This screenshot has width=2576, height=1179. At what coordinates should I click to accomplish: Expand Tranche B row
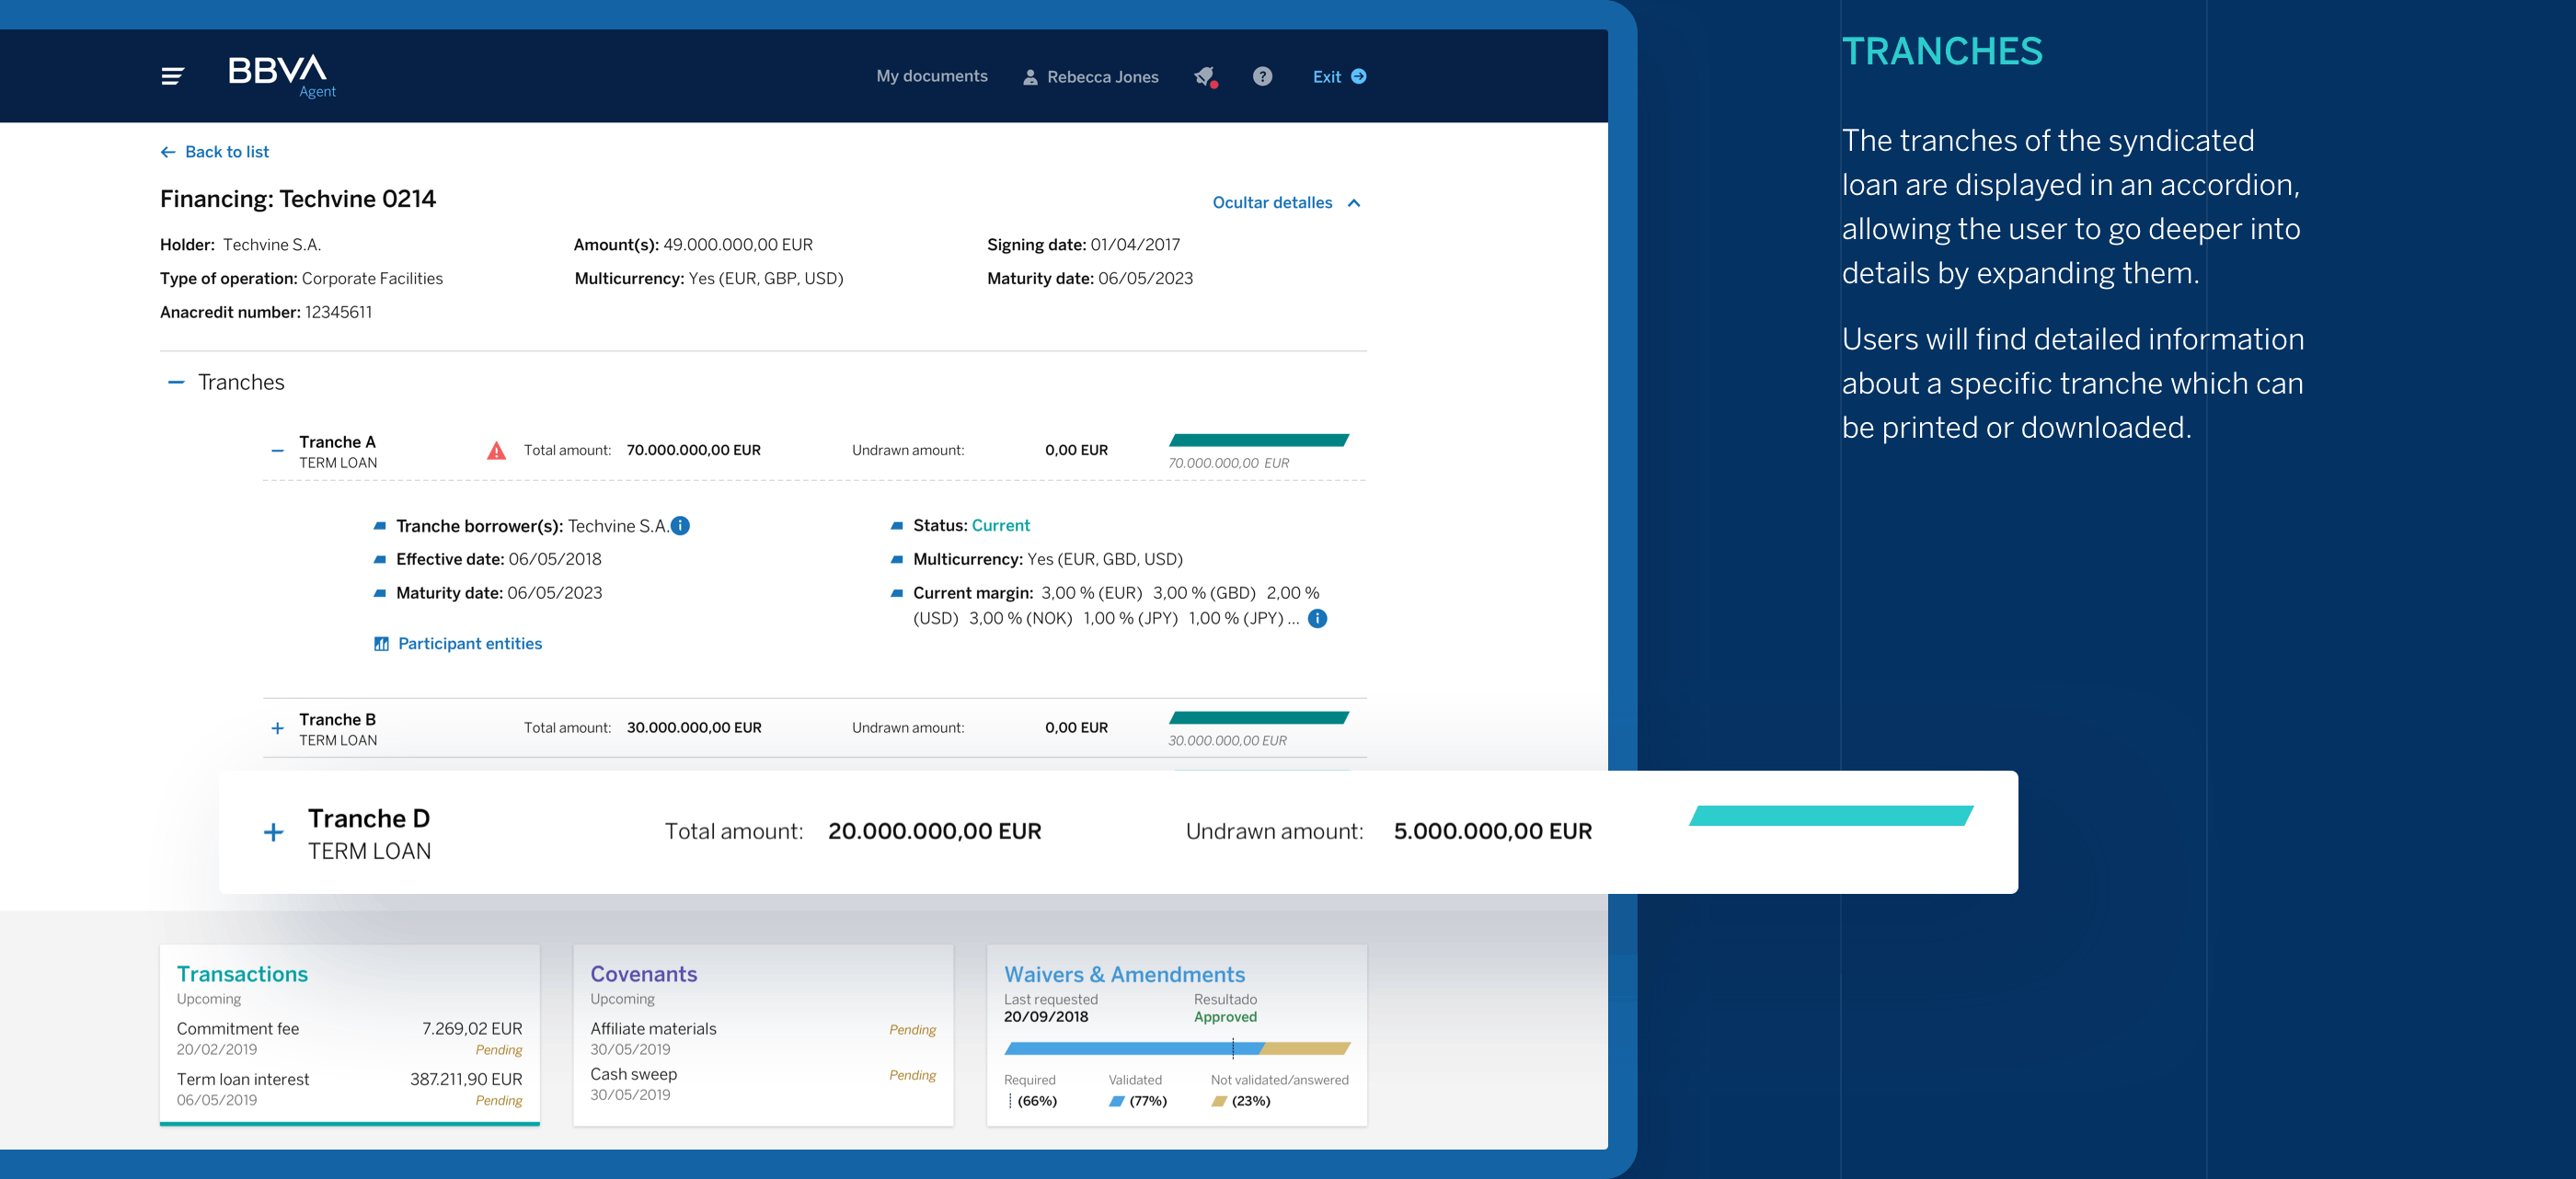(277, 728)
